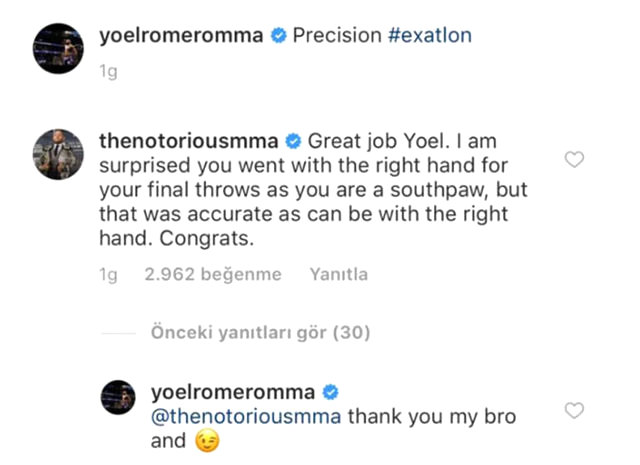Click verified badge beside thenotoriousmma username
Image resolution: width=640 pixels, height=465 pixels.
coord(295,139)
